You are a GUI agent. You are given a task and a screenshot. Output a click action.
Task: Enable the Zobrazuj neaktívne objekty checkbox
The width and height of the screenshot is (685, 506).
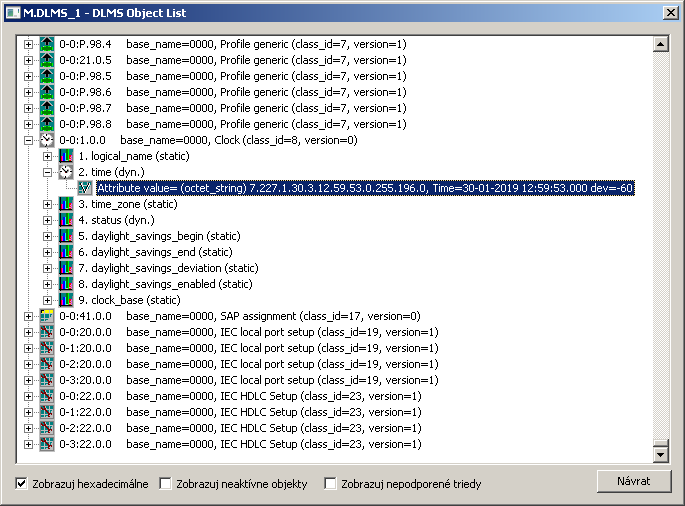click(x=166, y=484)
